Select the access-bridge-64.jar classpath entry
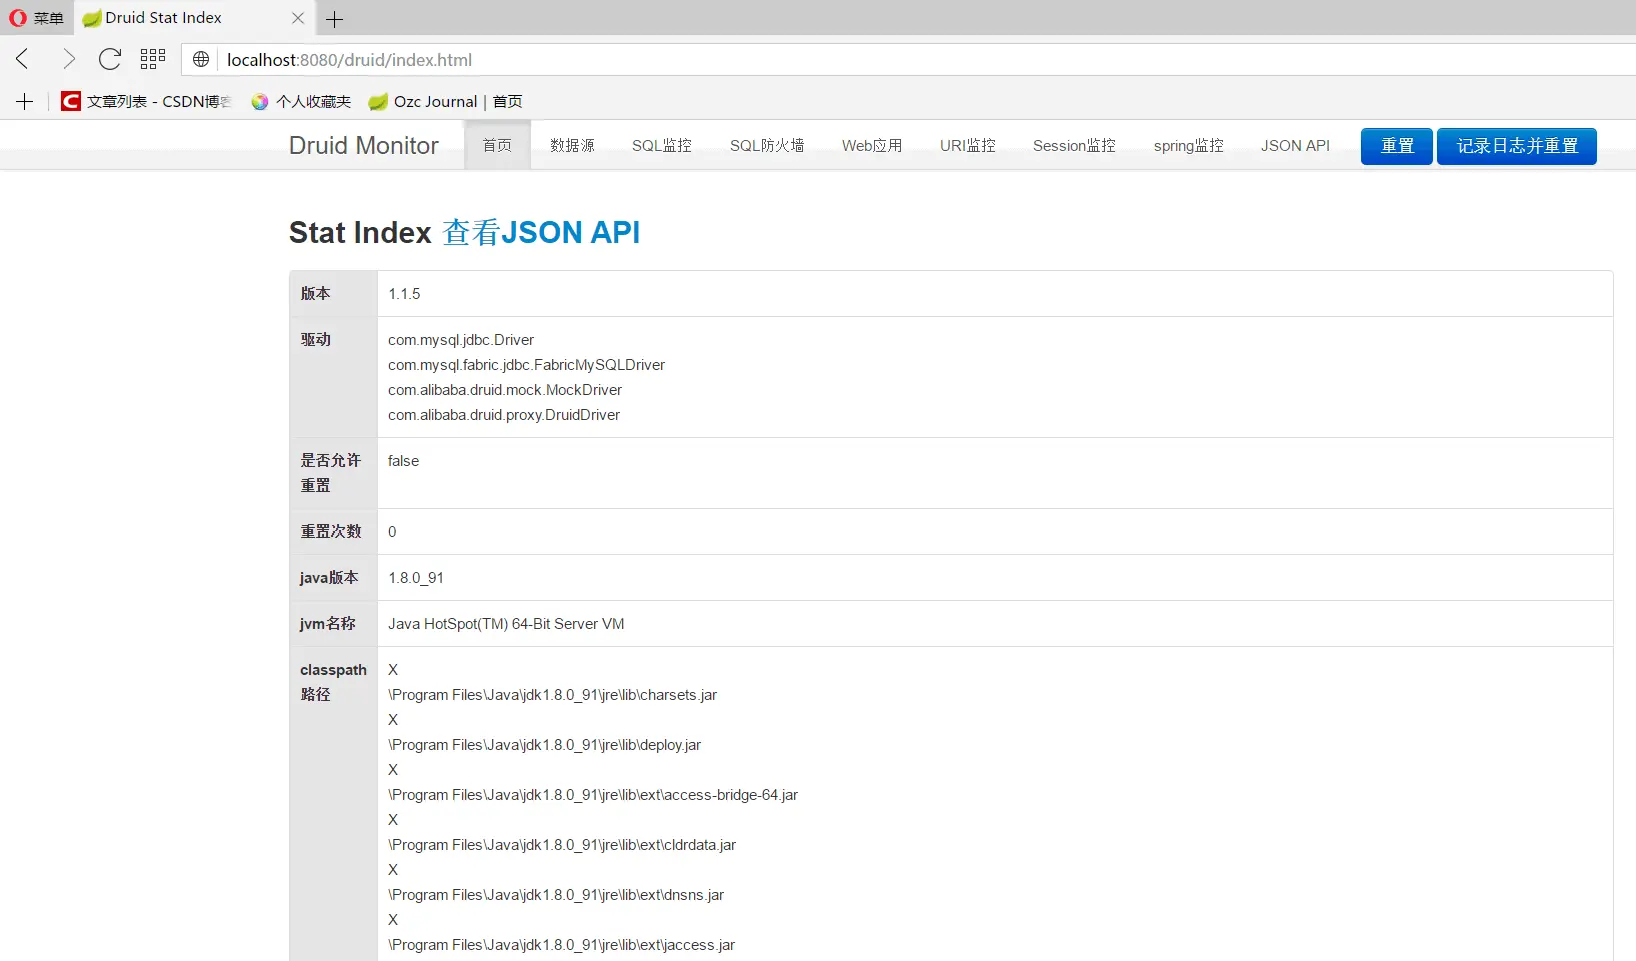Image resolution: width=1636 pixels, height=961 pixels. tap(593, 795)
